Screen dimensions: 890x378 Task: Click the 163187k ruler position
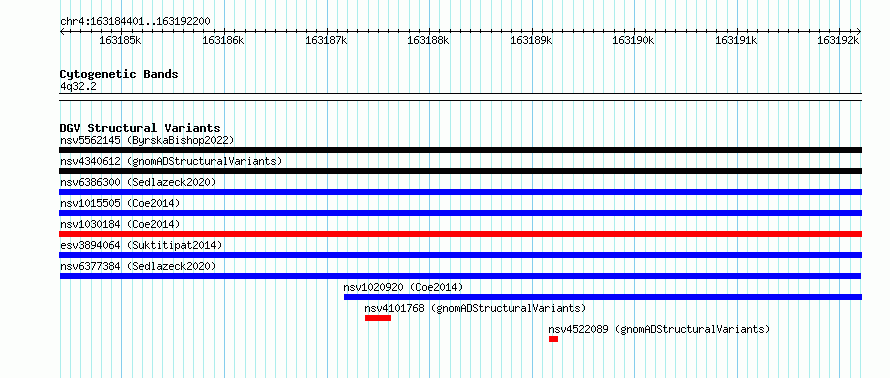(x=326, y=41)
